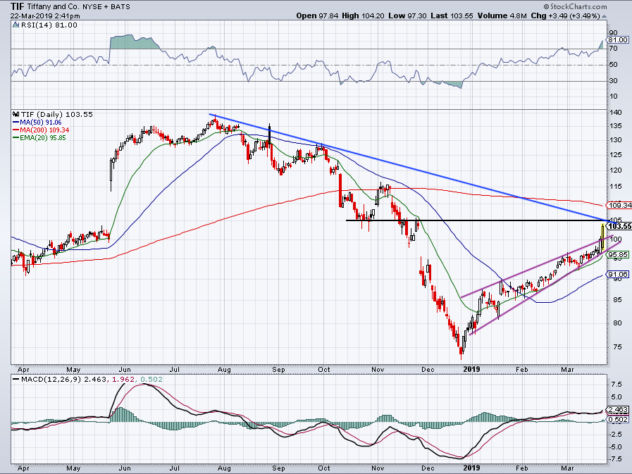Click the Low 97.30 value
The image size is (632, 474).
tap(406, 16)
